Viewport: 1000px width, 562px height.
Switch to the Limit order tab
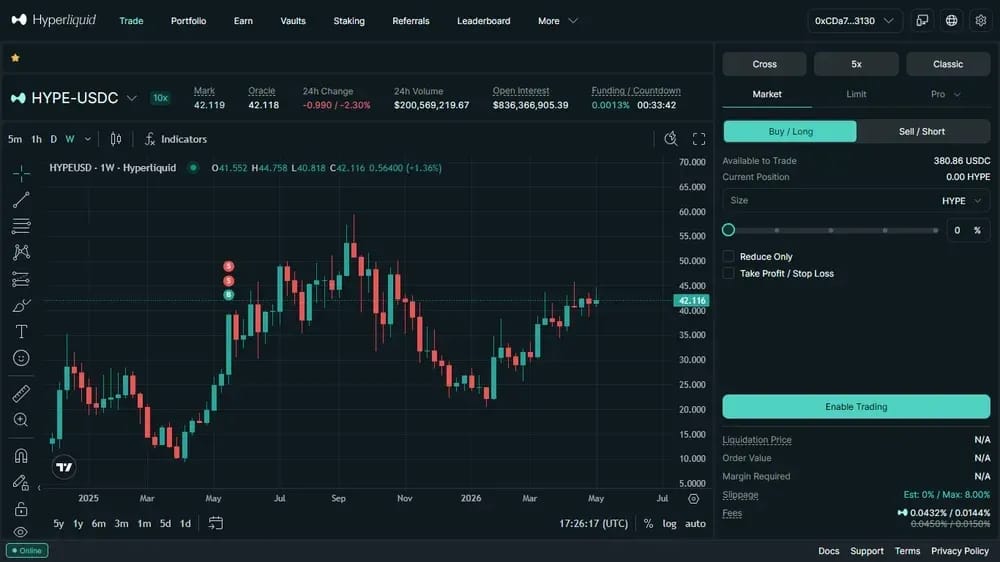tap(856, 94)
